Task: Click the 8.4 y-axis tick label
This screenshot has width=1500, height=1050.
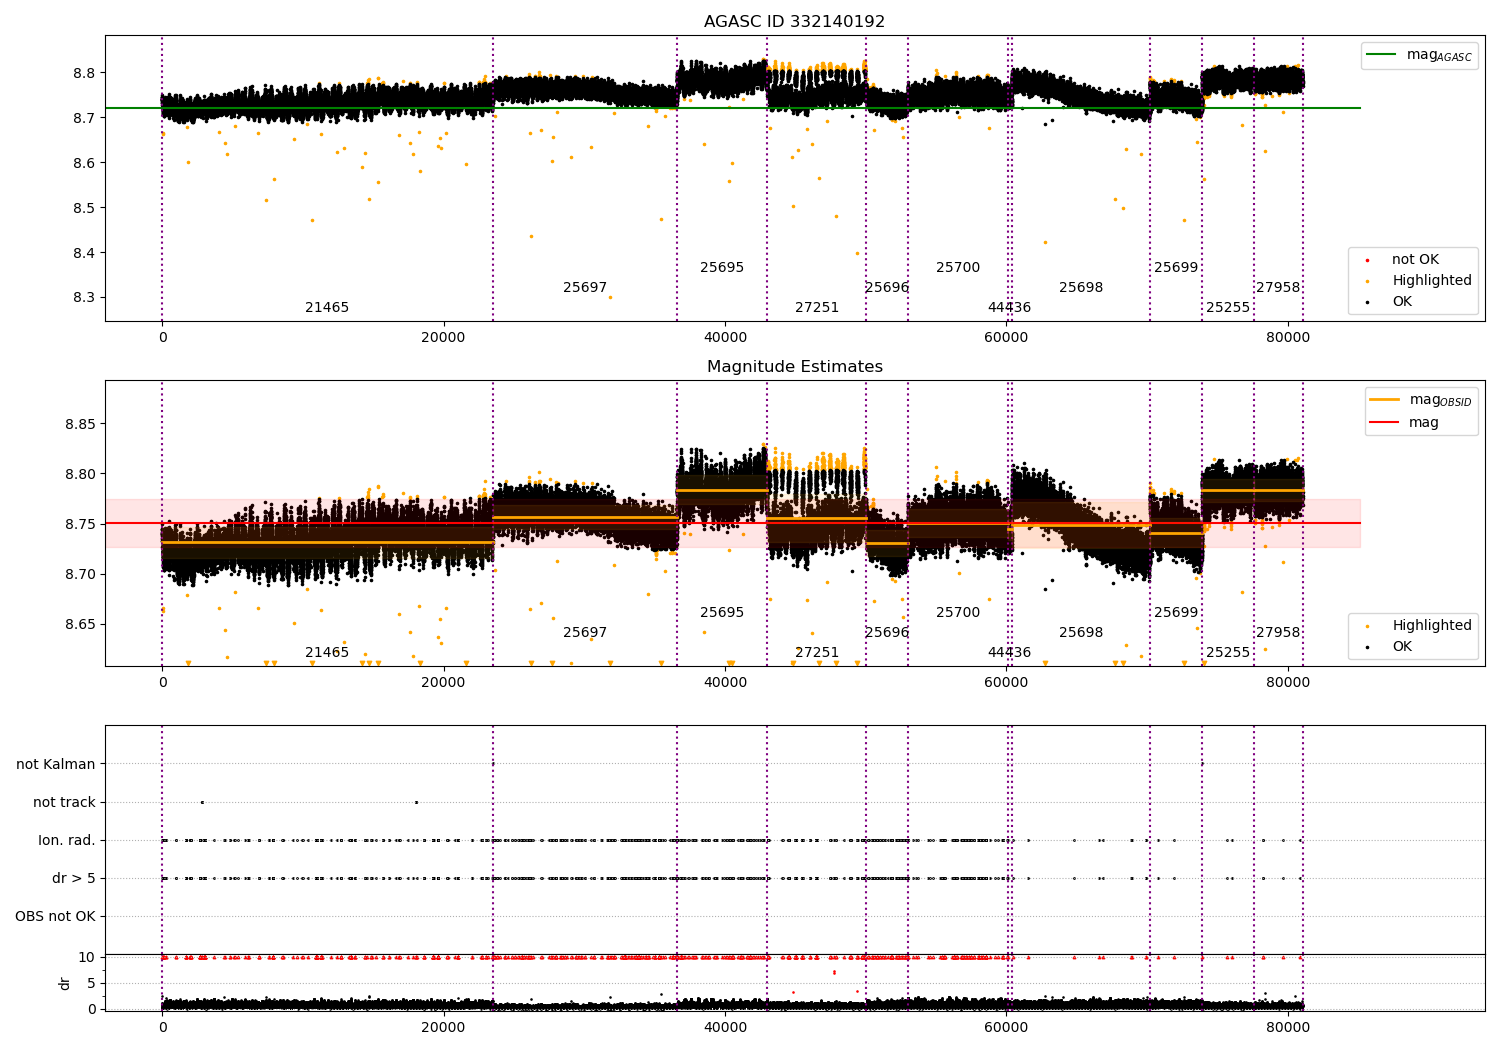Action: (x=84, y=253)
